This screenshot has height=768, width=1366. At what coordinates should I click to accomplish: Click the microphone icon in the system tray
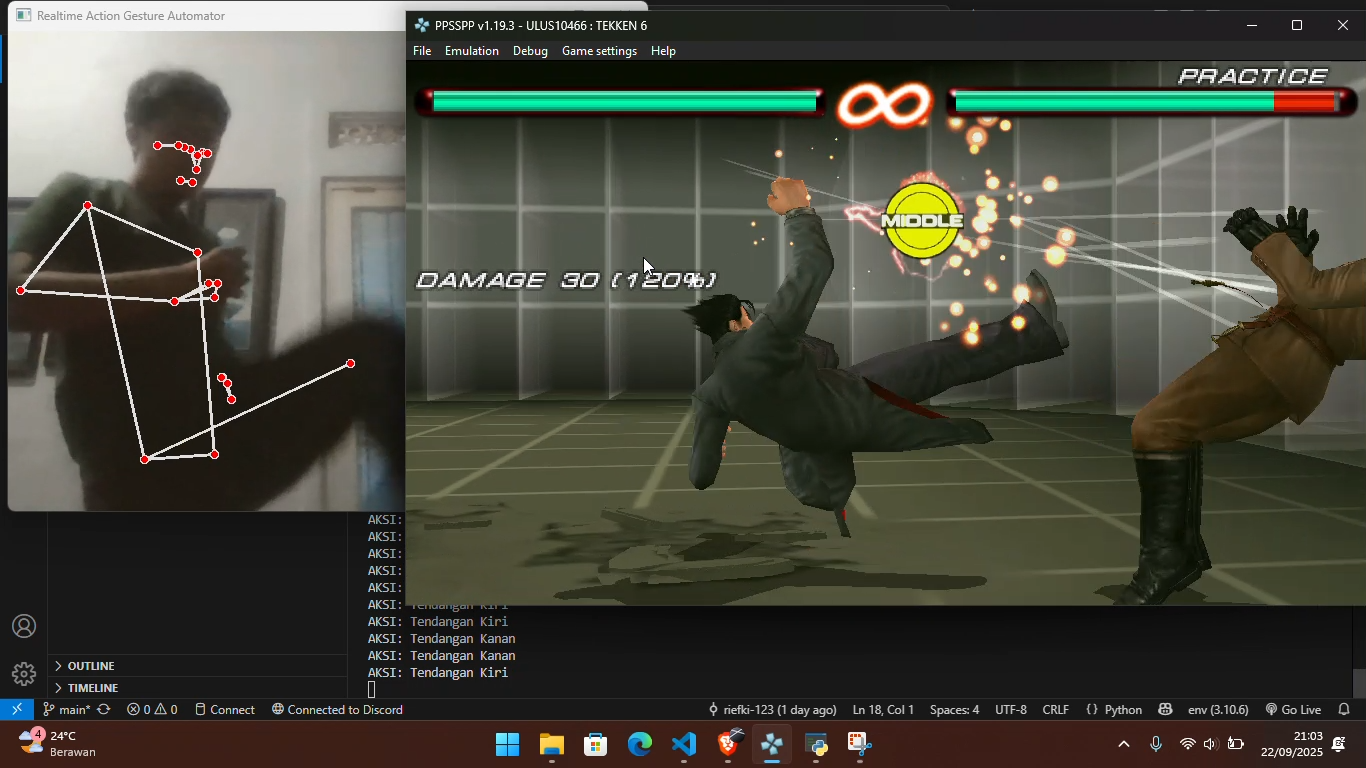1156,745
